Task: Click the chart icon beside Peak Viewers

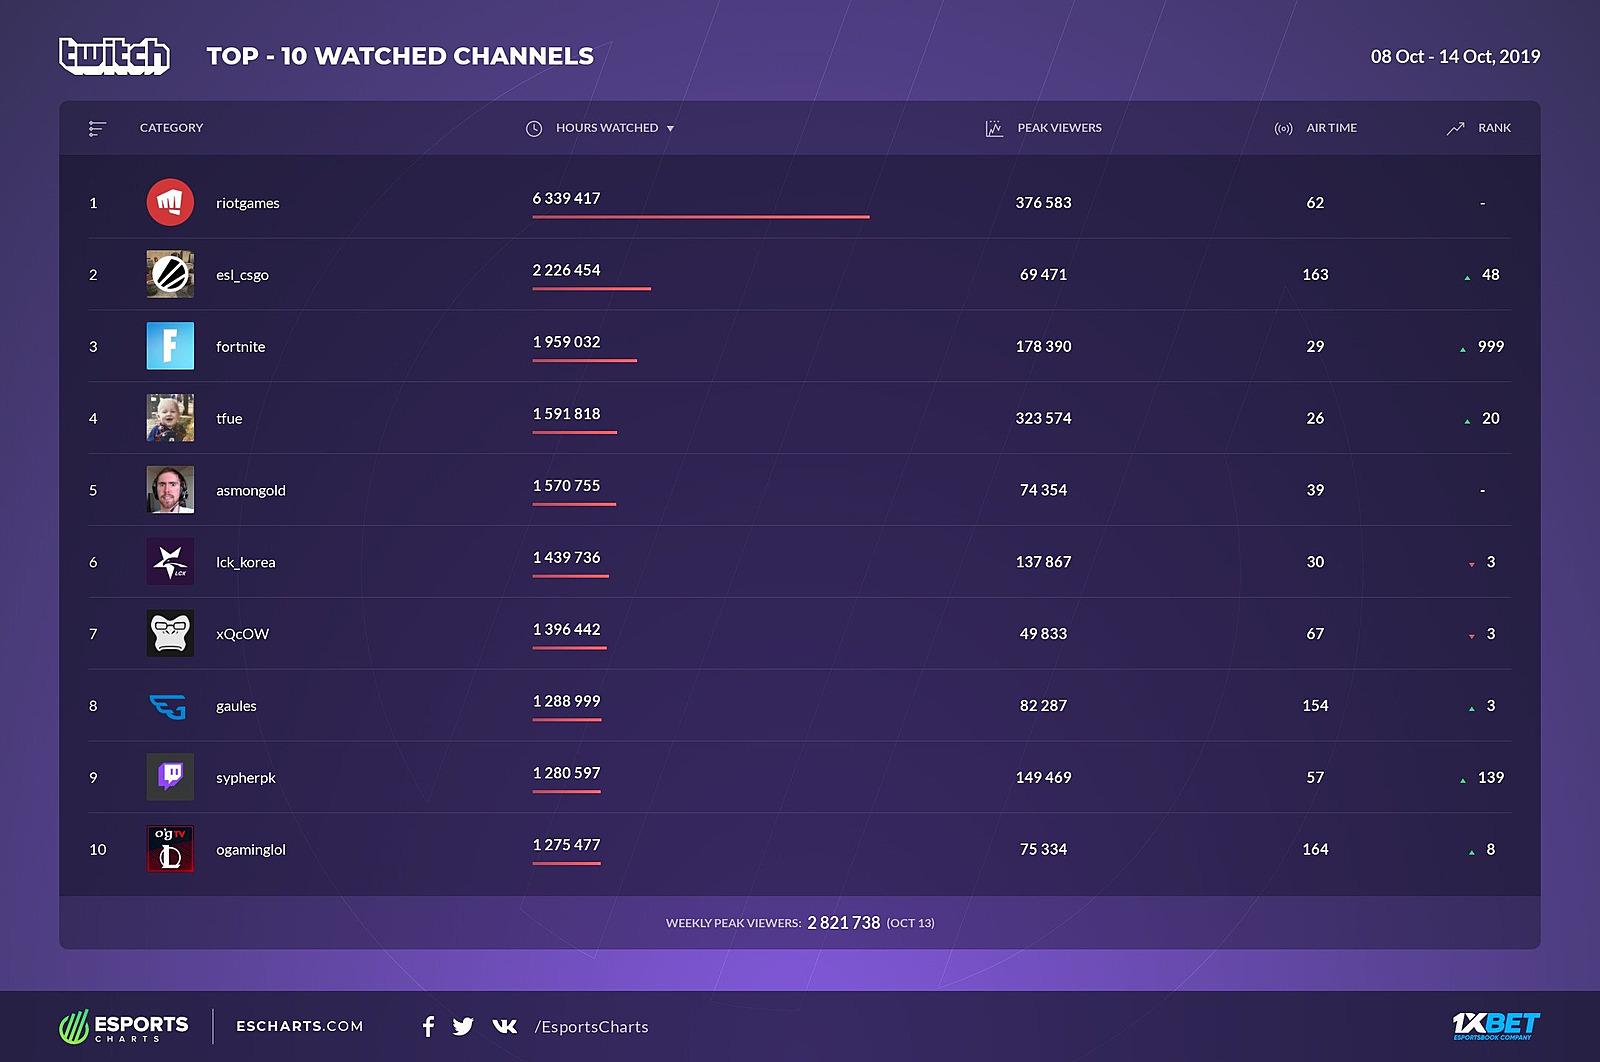Action: 994,128
